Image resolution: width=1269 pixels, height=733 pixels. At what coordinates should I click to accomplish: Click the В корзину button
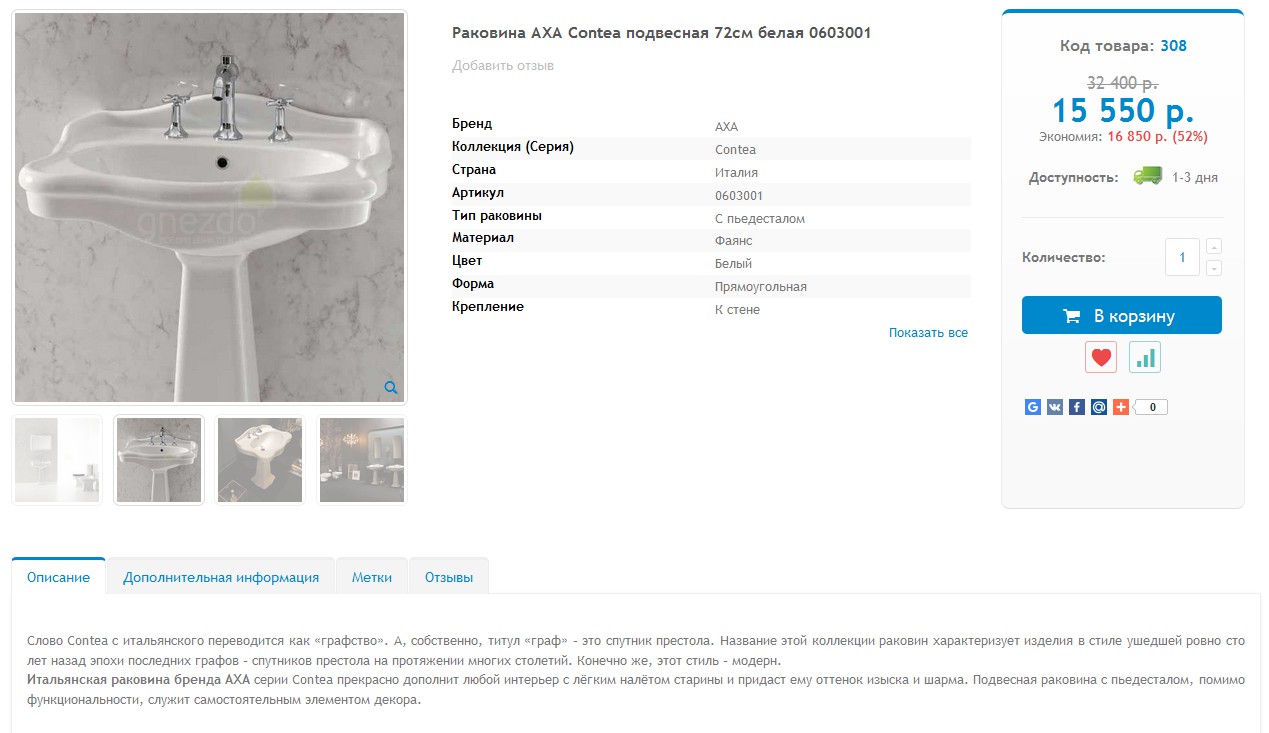(1122, 315)
